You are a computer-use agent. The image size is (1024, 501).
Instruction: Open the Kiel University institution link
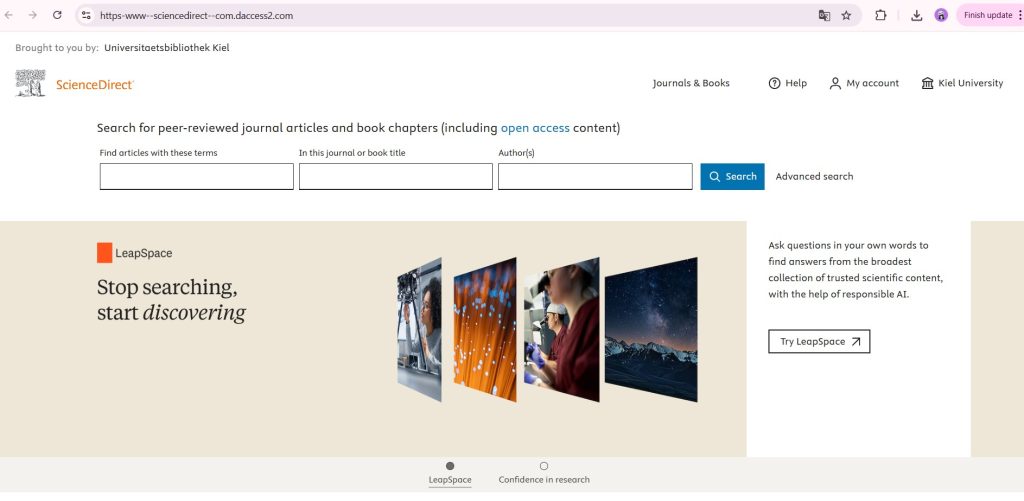(962, 83)
